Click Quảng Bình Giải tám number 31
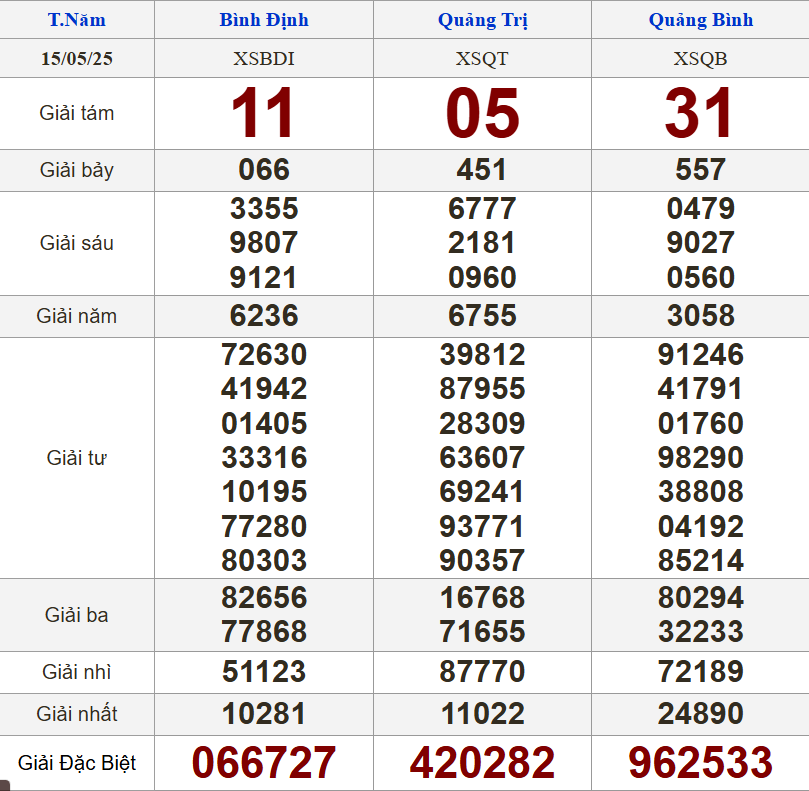The image size is (809, 791). (x=700, y=113)
